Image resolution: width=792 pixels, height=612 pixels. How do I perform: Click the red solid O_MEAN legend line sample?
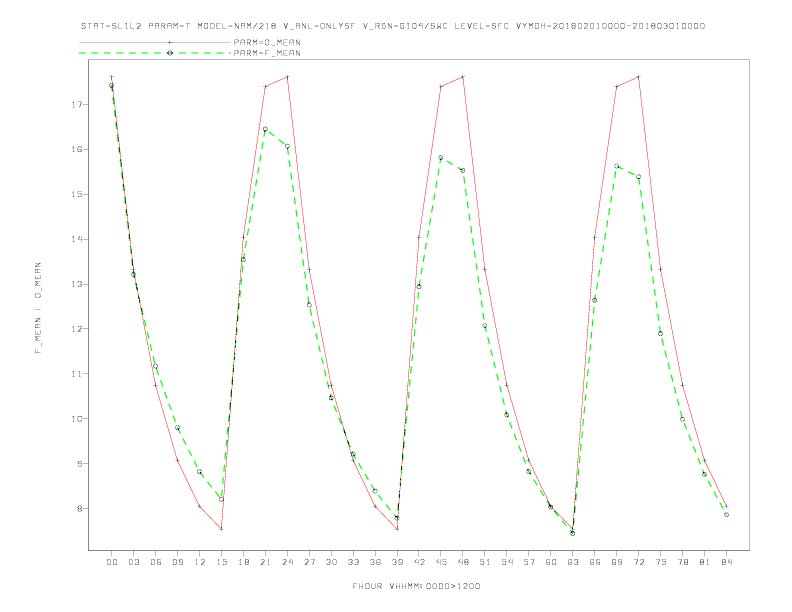155,42
